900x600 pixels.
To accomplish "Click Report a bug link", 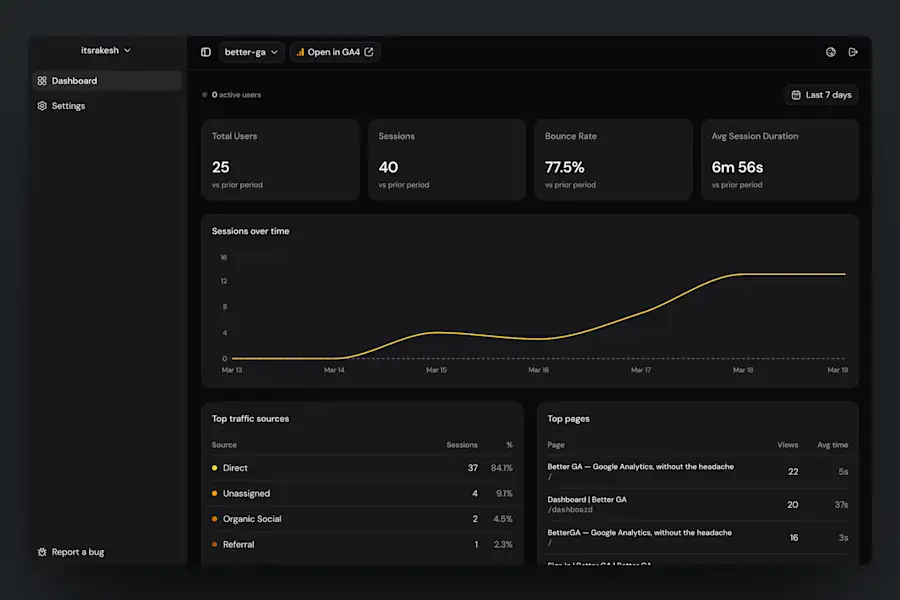I will pyautogui.click(x=71, y=552).
